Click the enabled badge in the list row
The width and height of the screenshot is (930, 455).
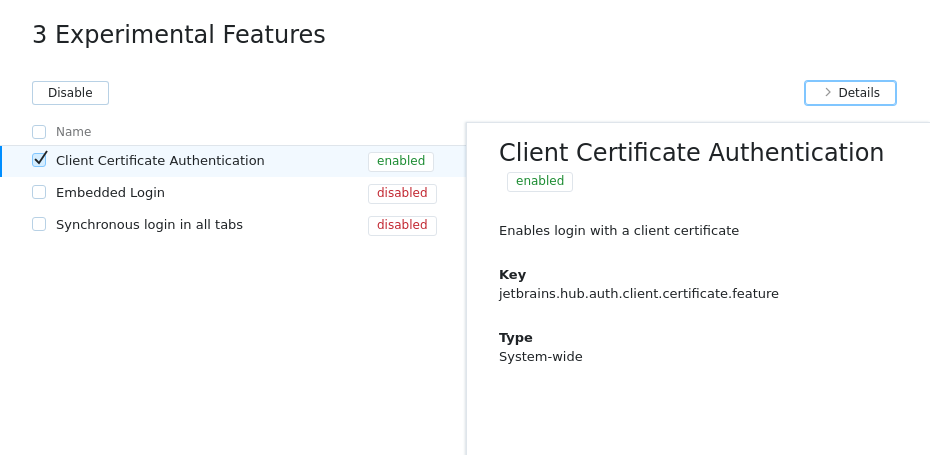coord(400,161)
